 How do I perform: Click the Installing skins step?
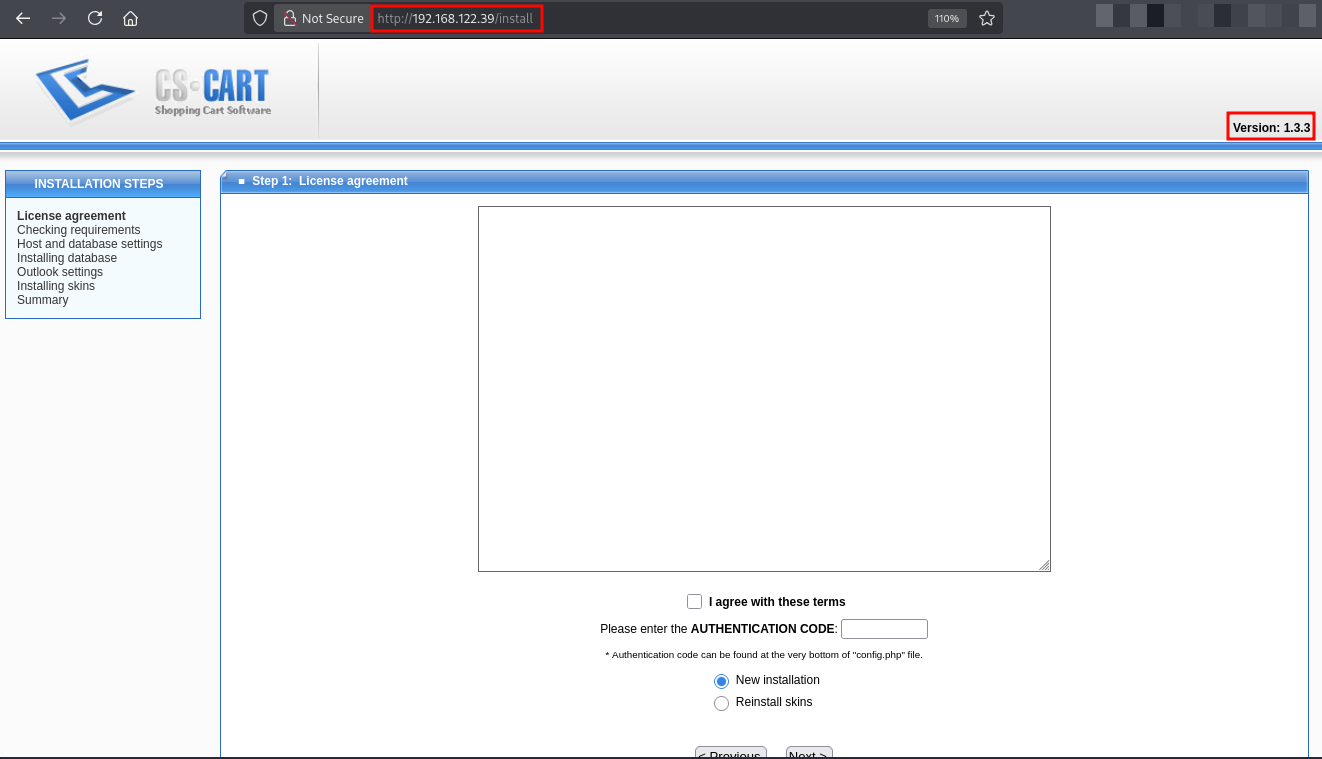tap(56, 286)
